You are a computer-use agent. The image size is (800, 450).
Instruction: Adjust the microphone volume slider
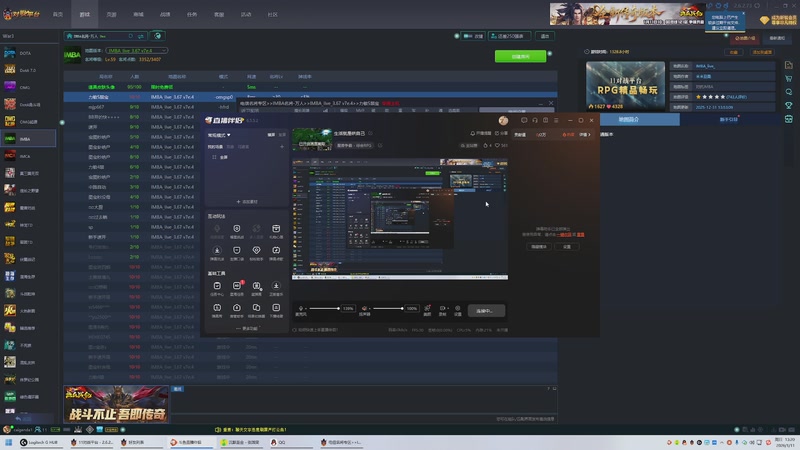point(324,308)
